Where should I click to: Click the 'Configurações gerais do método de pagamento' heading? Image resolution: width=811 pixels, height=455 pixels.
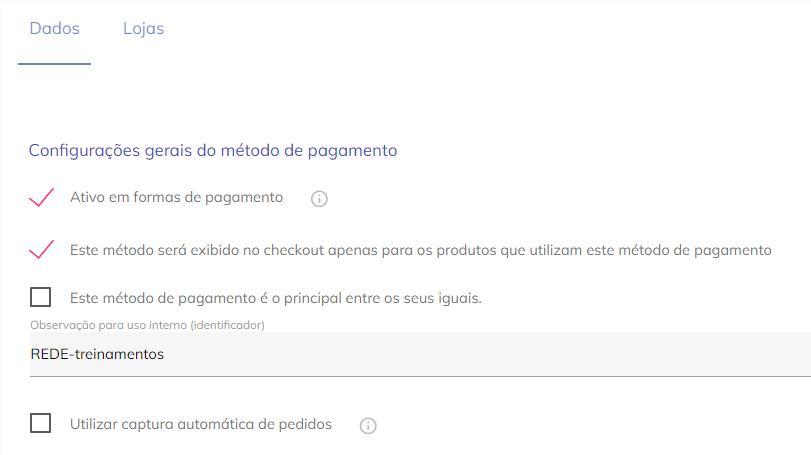[213, 150]
